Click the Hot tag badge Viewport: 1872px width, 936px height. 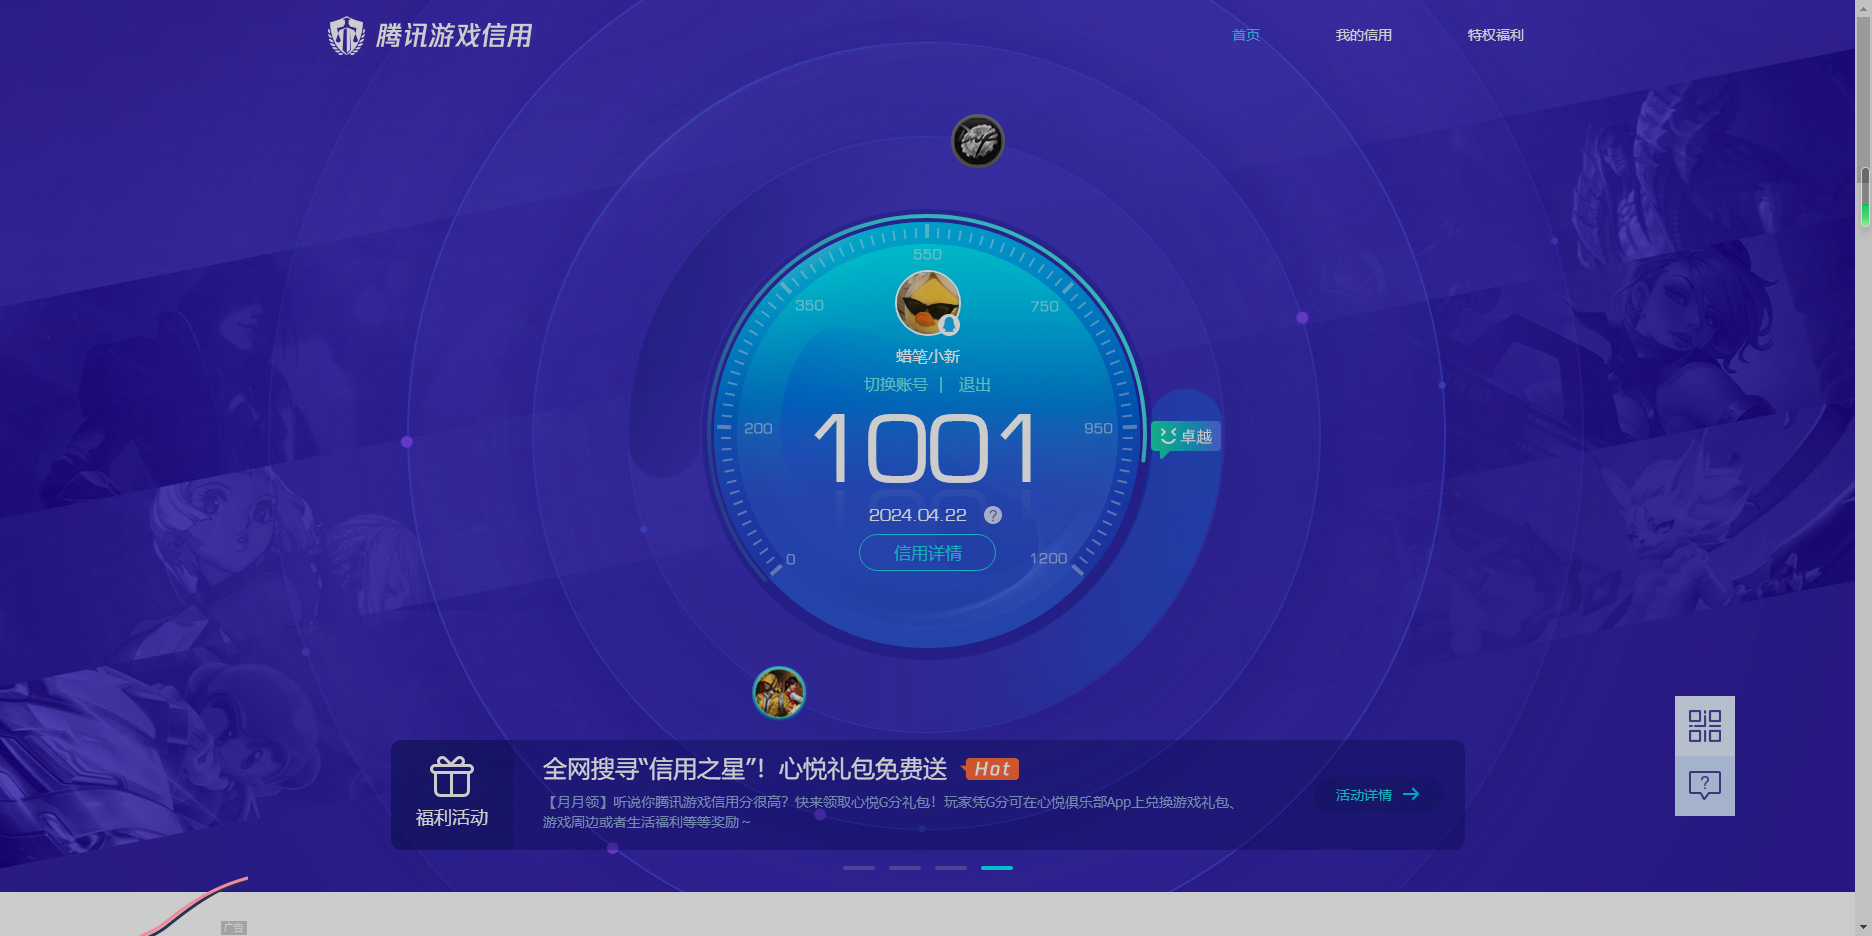(991, 769)
